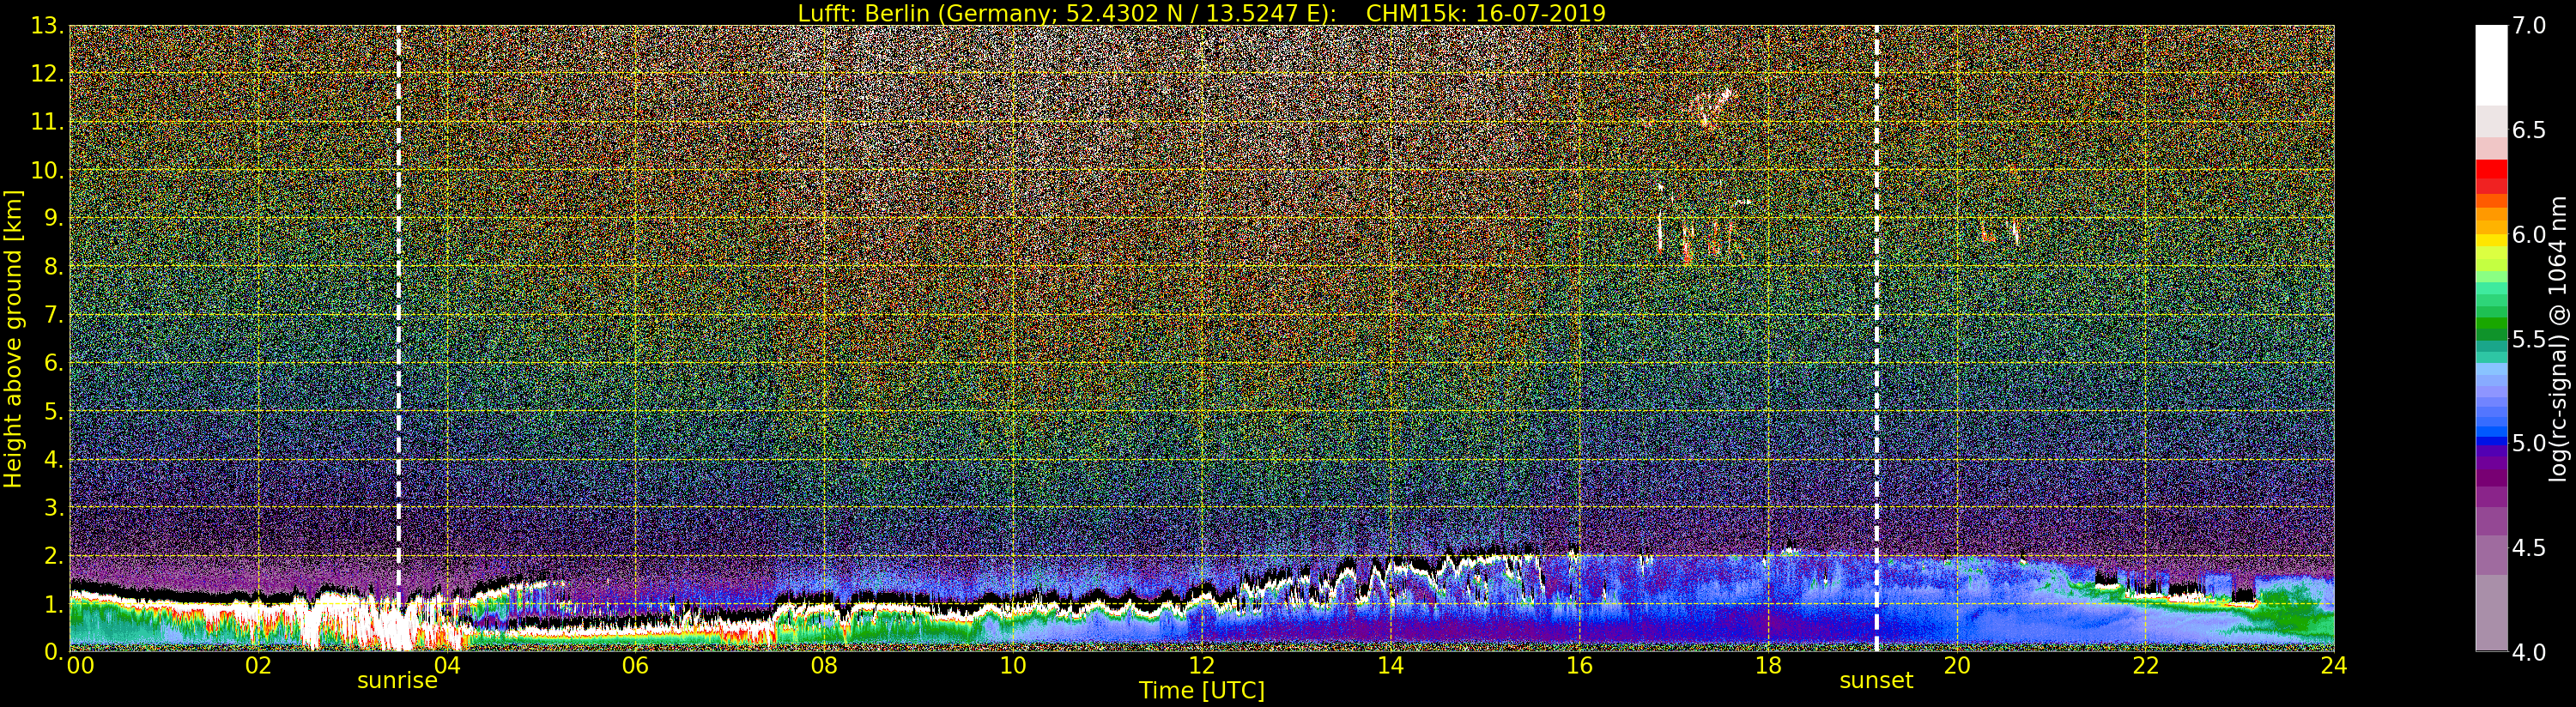This screenshot has width=2576, height=707.
Task: Select the '11.' height axis tick label
Action: 47,122
